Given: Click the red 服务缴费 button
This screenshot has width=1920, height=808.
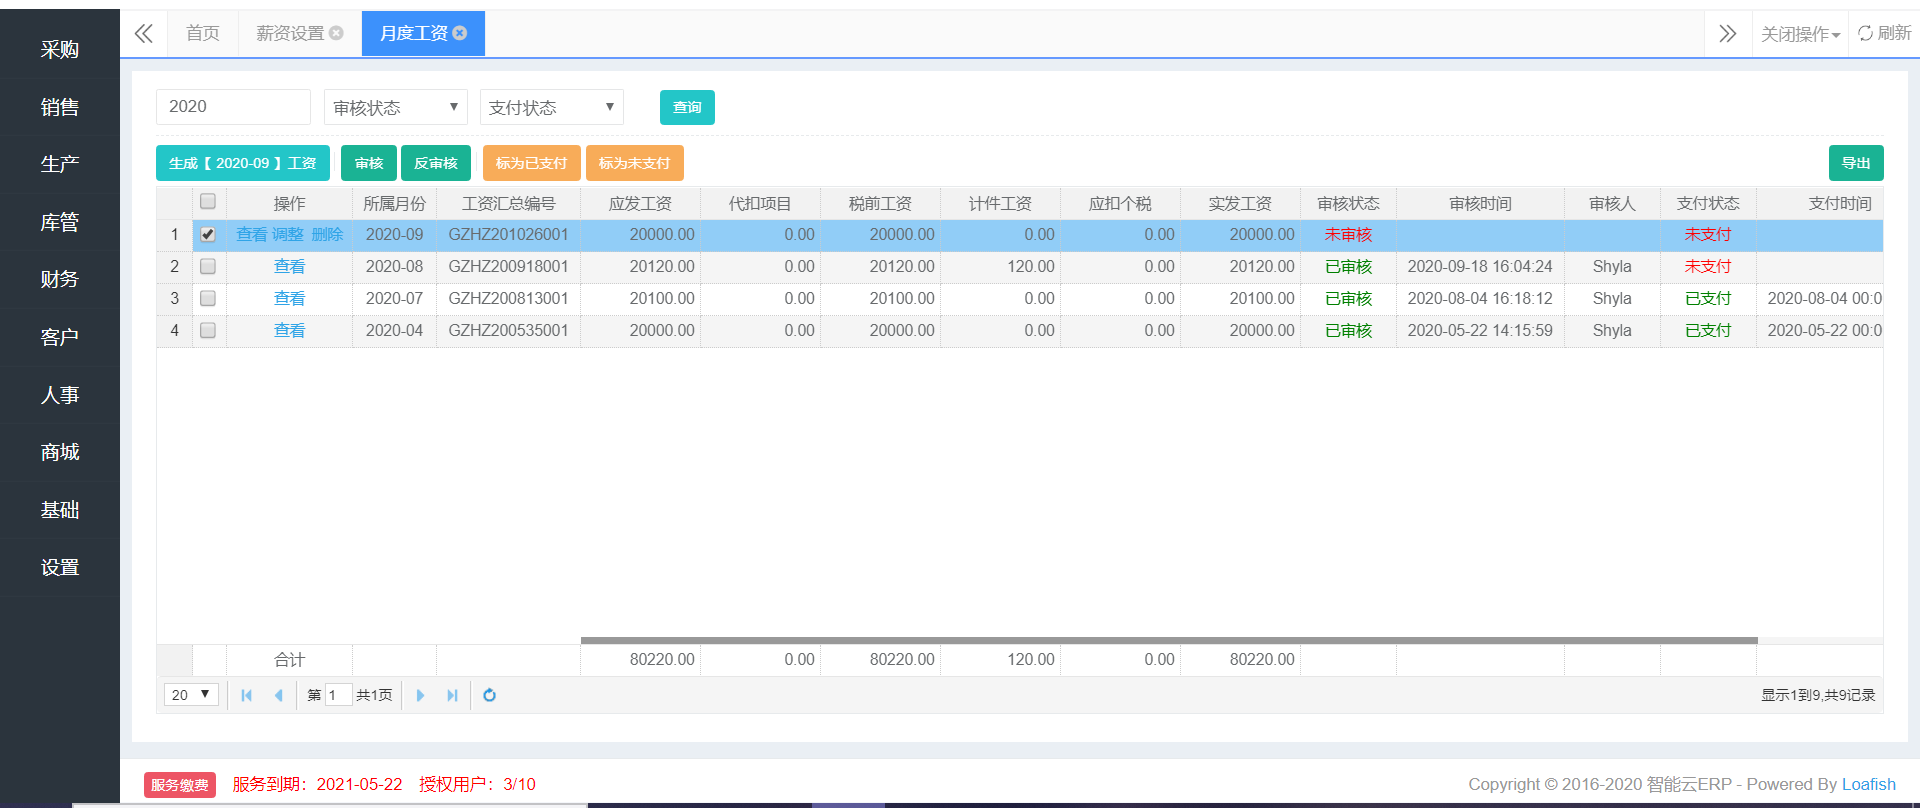Looking at the screenshot, I should (x=180, y=785).
